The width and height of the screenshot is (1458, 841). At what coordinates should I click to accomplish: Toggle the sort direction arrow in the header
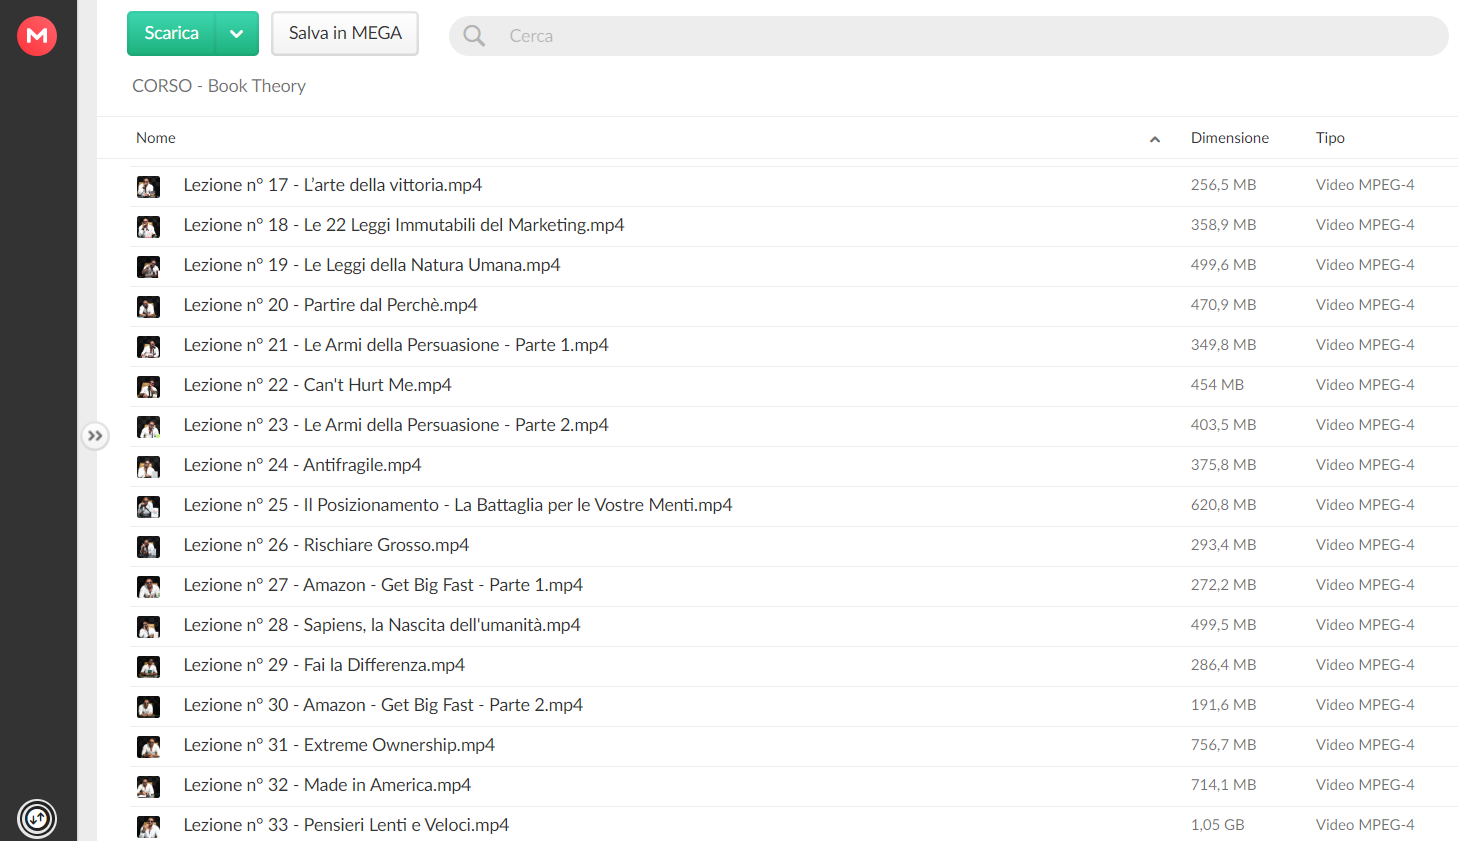[1155, 139]
